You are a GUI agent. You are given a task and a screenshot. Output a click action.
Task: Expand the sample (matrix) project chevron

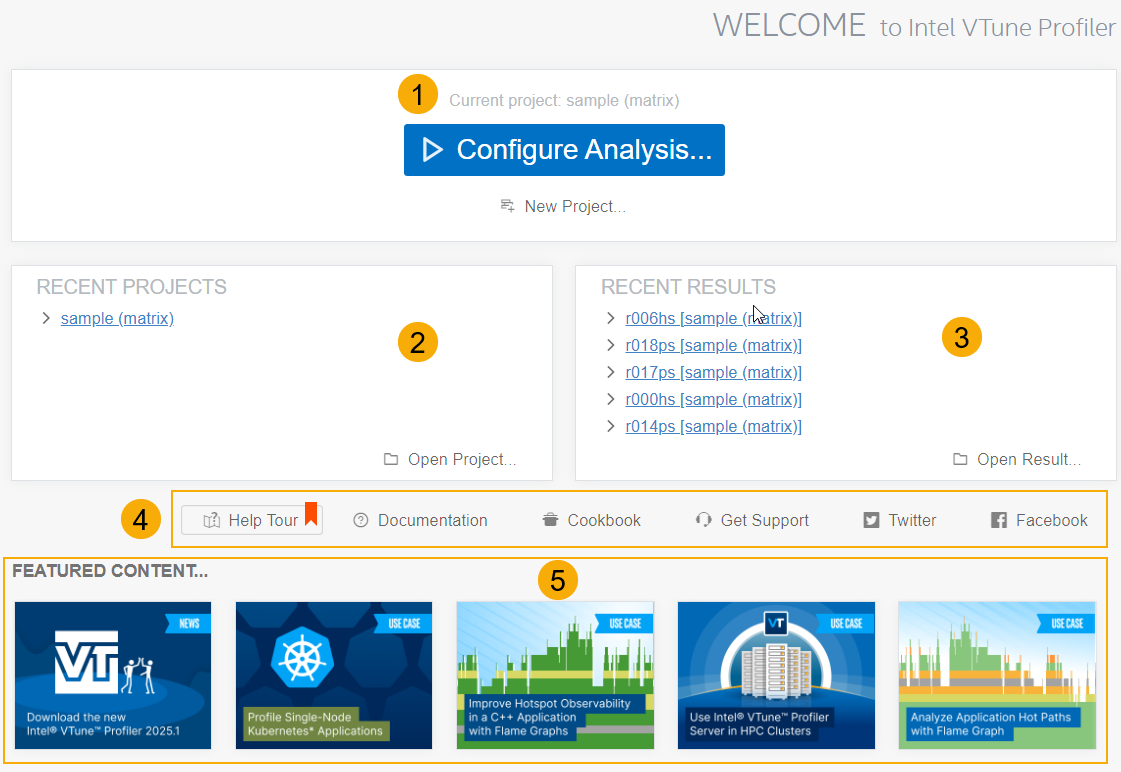46,318
